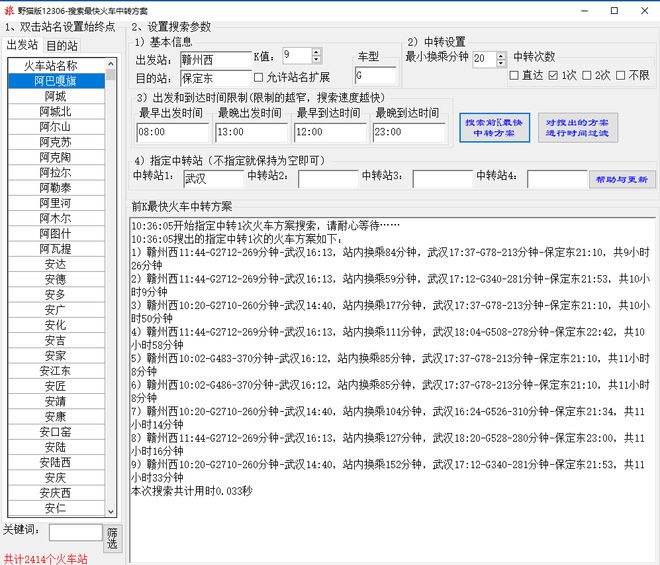Viewport: 660px width, 565px height.
Task: Click the 车型 input field
Action: tap(375, 76)
